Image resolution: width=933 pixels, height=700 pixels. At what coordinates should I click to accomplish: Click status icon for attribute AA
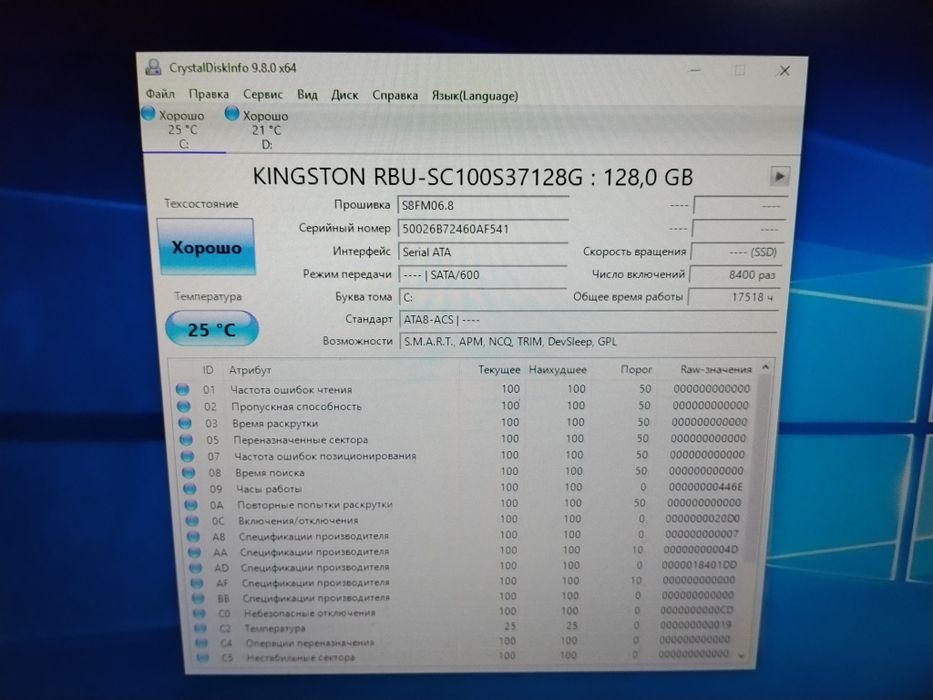point(194,552)
